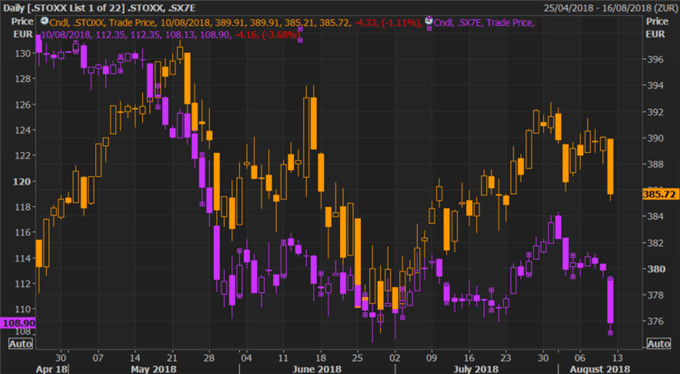680x374 pixels.
Task: Click the purple marker at legend's second line end
Action: tap(300, 40)
